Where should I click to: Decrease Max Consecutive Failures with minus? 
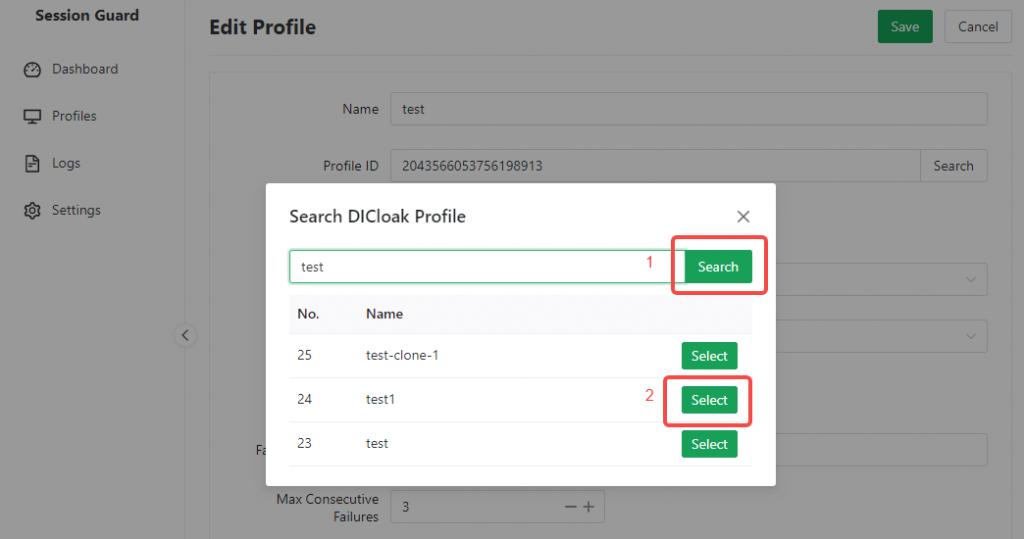[571, 507]
